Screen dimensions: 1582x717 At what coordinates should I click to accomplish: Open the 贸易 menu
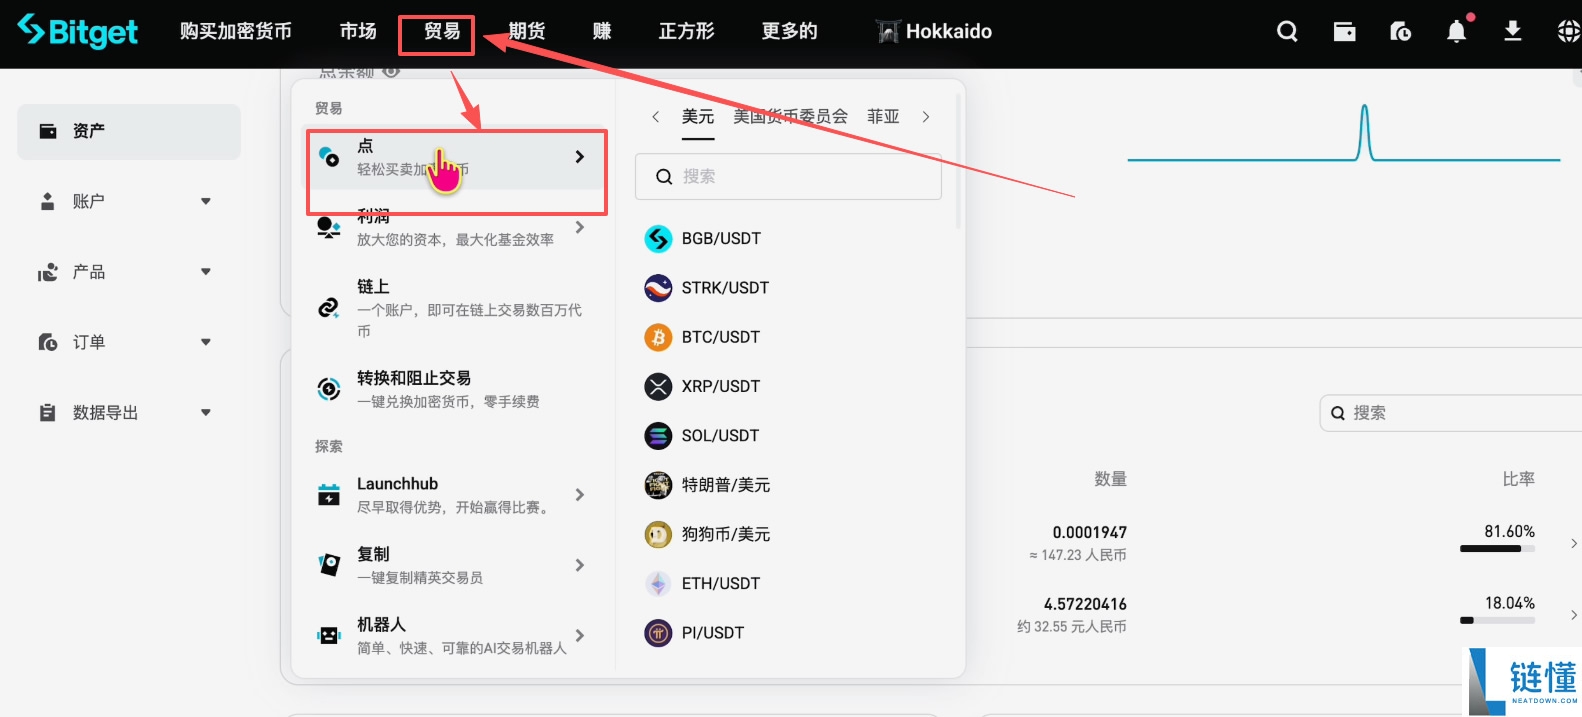[442, 31]
